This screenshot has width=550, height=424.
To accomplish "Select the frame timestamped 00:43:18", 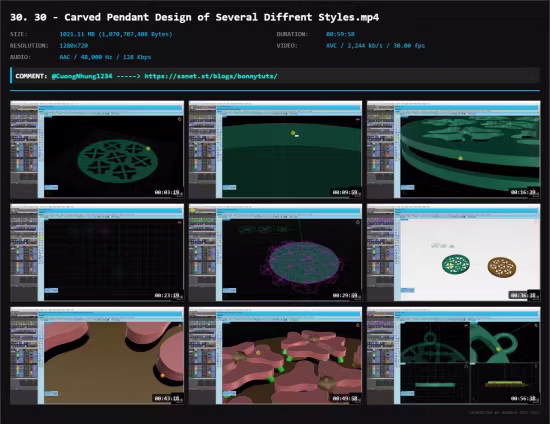I will tap(97, 356).
